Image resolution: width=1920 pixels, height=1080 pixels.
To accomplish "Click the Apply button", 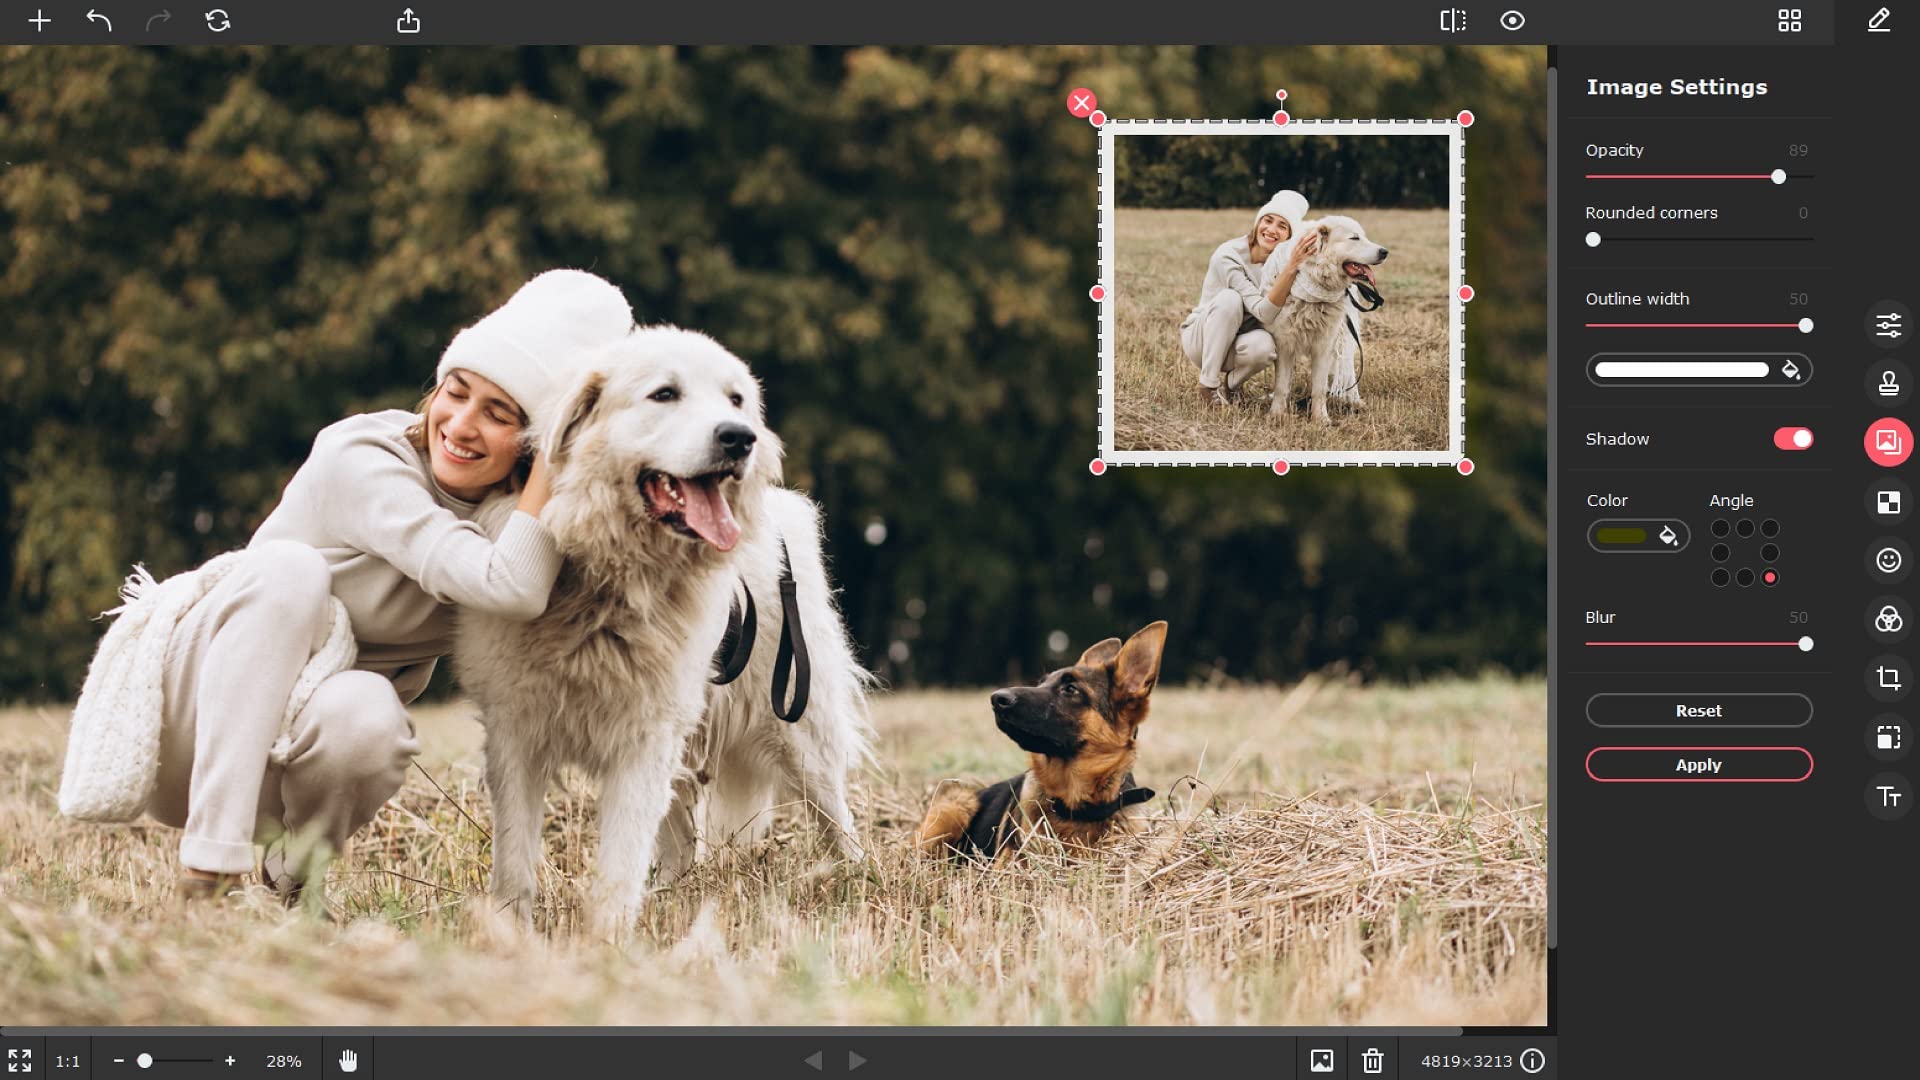I will [1698, 765].
